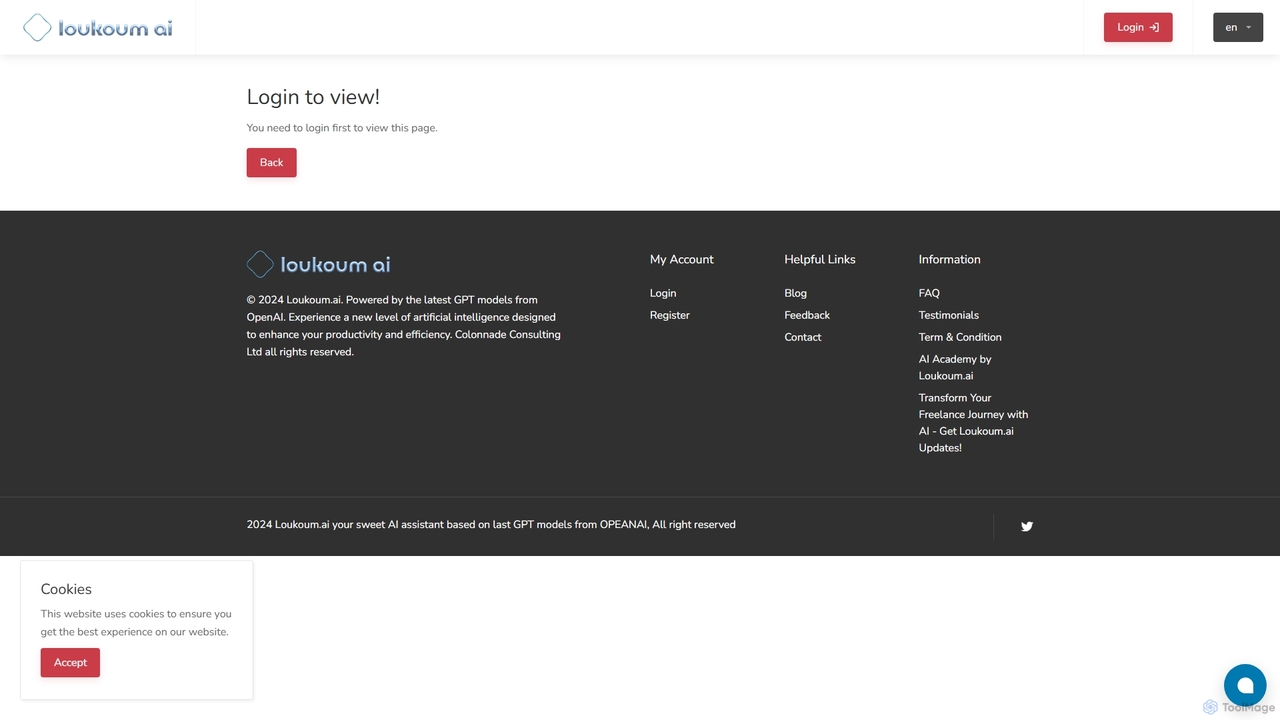Open the Login link under My Account
The height and width of the screenshot is (720, 1280).
[x=663, y=293]
